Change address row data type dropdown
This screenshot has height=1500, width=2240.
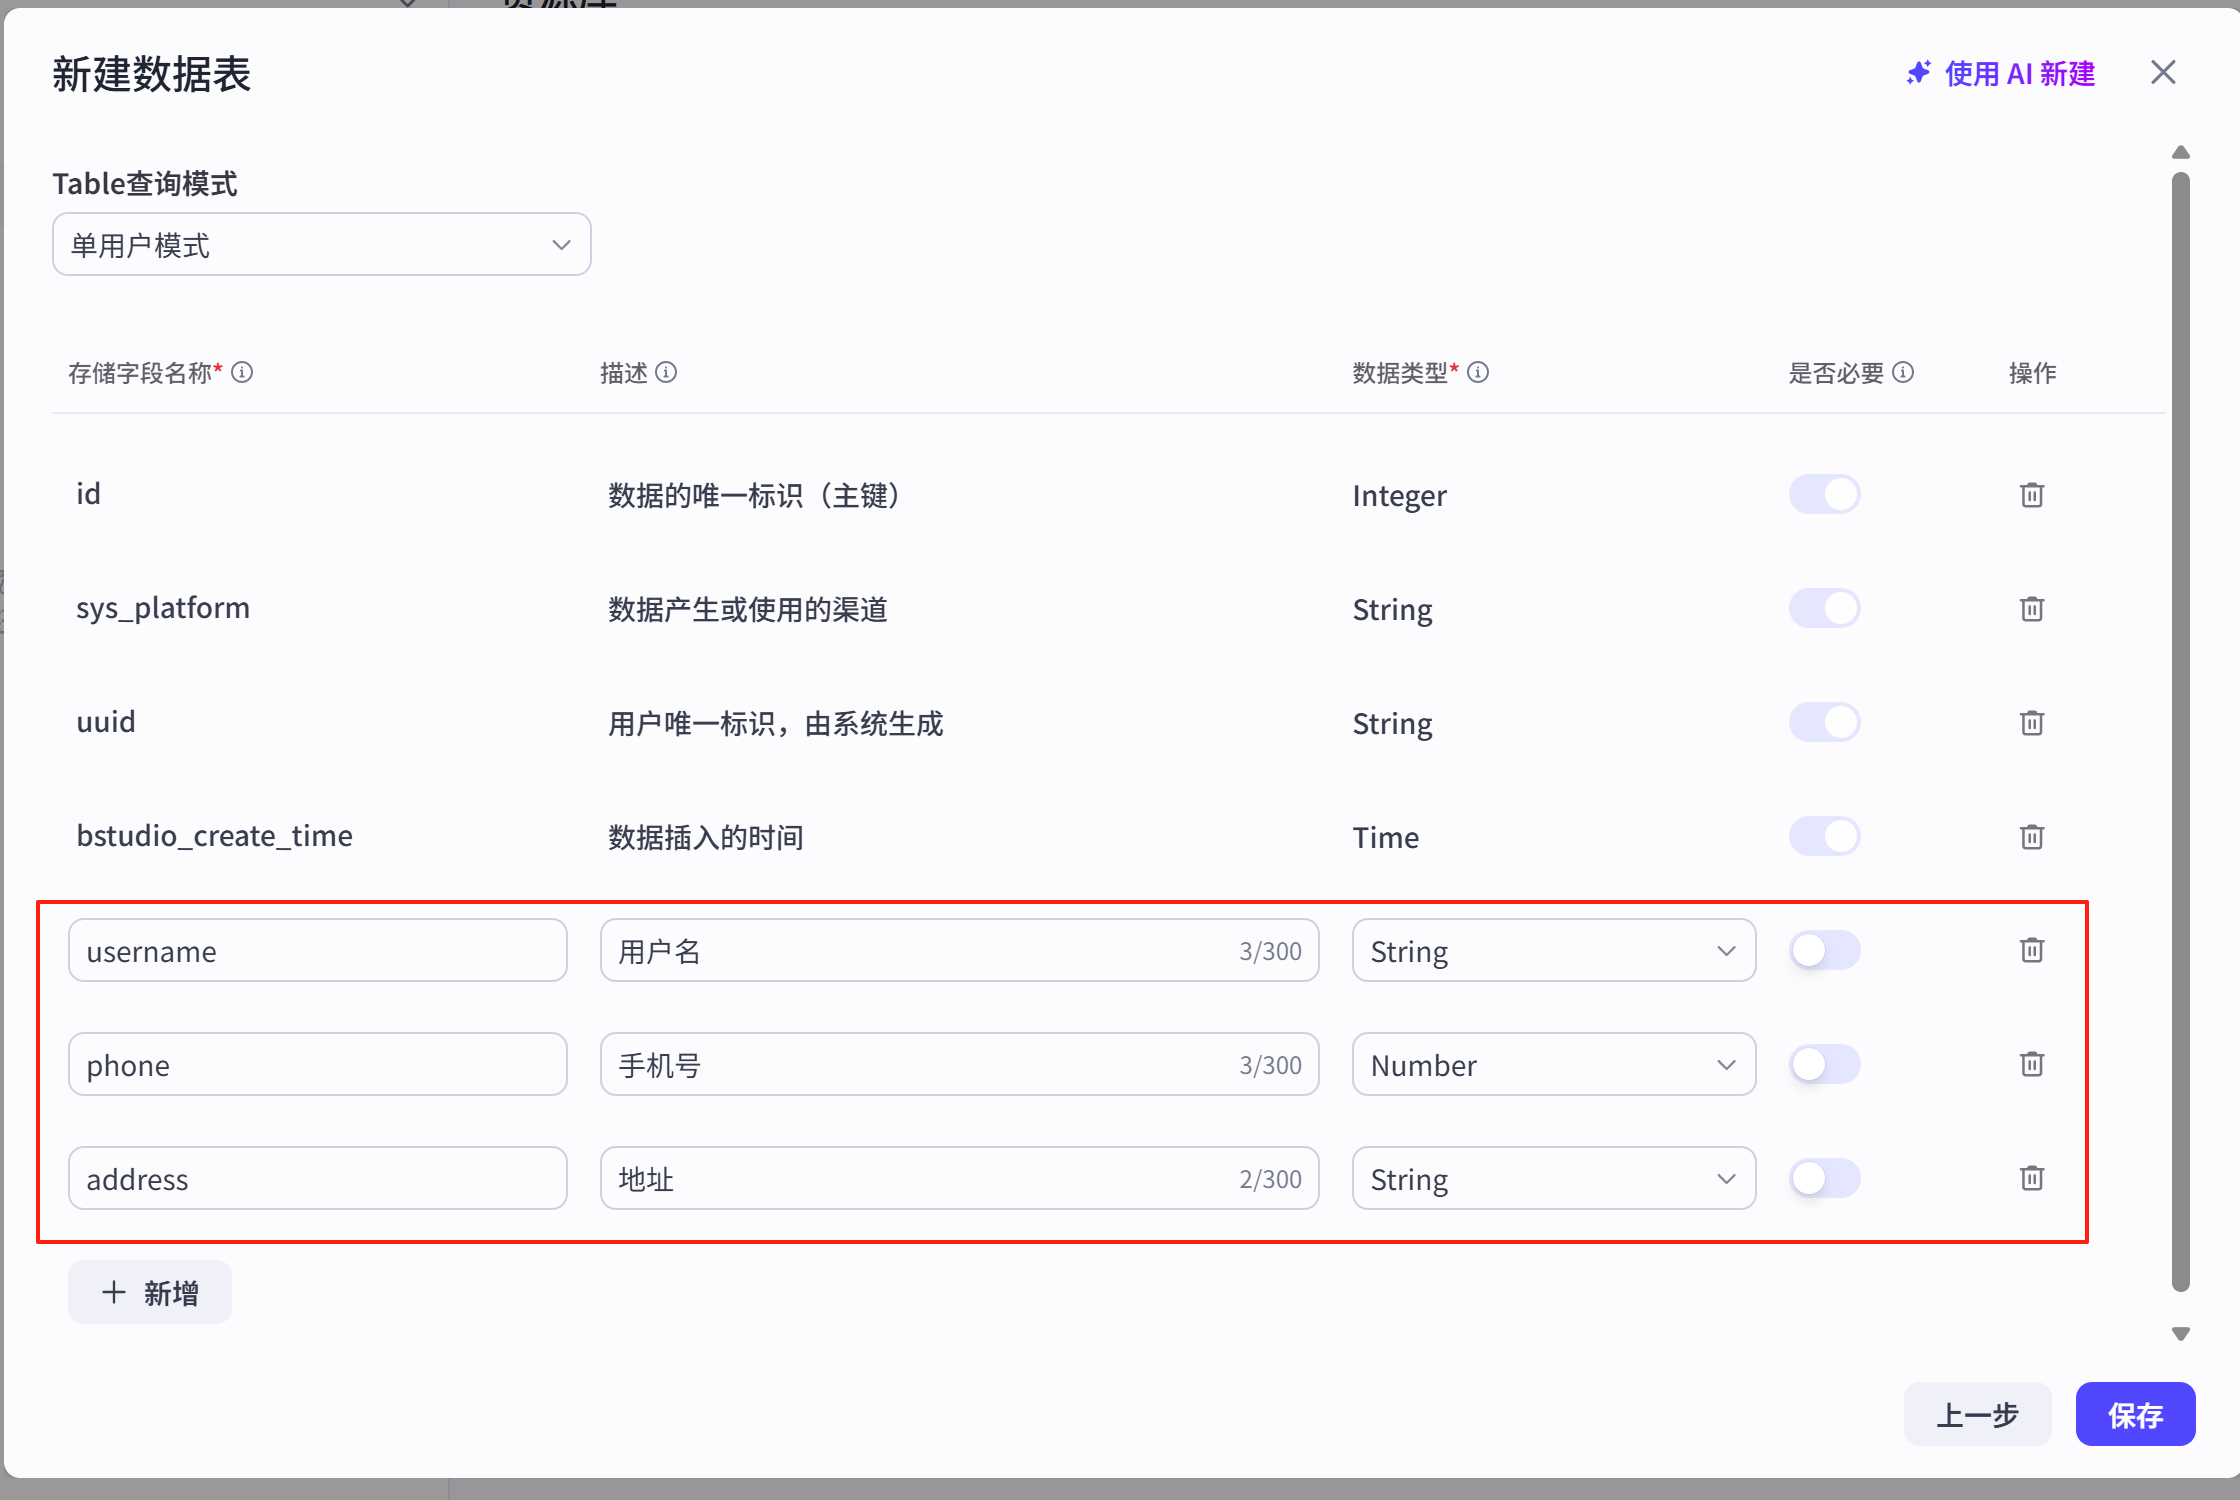(x=1553, y=1178)
